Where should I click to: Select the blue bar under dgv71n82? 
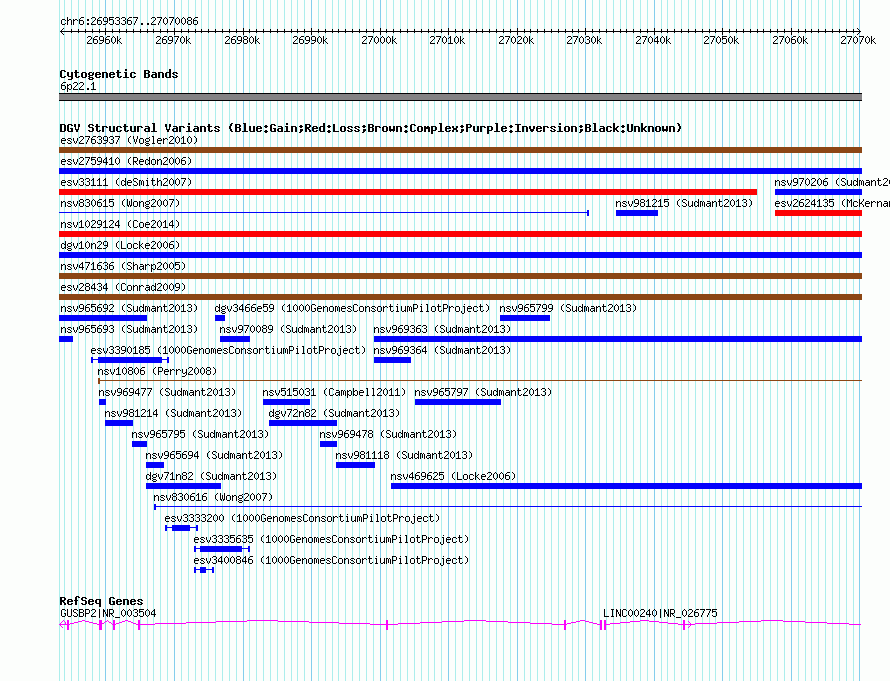pyautogui.click(x=183, y=486)
